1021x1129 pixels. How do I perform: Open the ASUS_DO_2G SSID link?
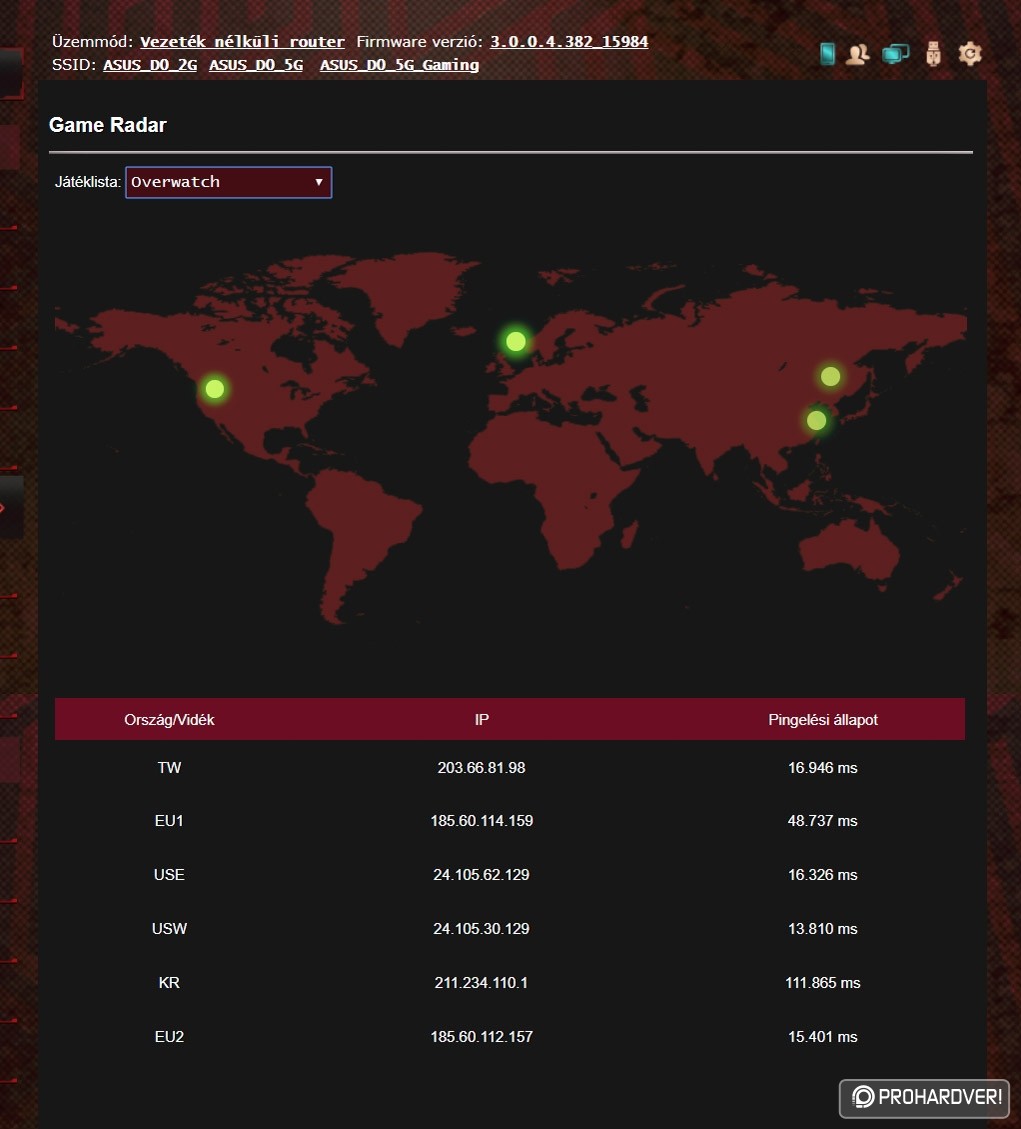pyautogui.click(x=150, y=65)
